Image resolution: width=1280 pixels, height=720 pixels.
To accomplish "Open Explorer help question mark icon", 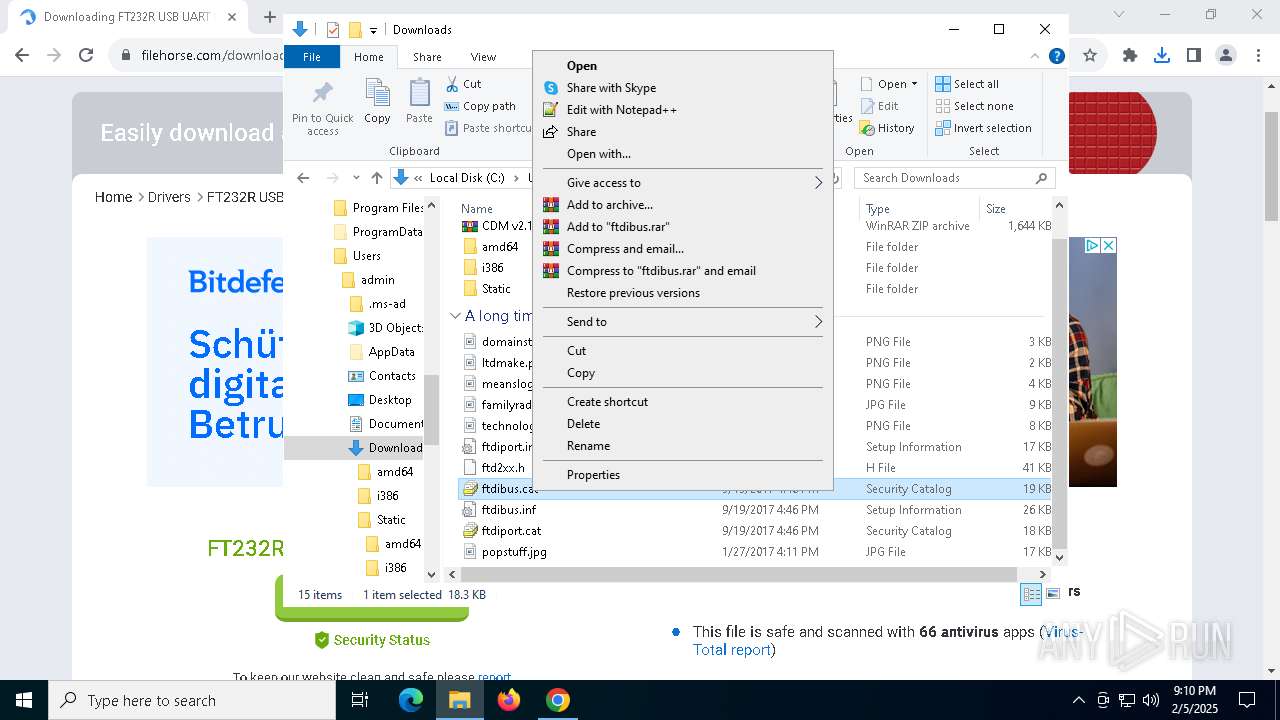I will click(x=1056, y=57).
